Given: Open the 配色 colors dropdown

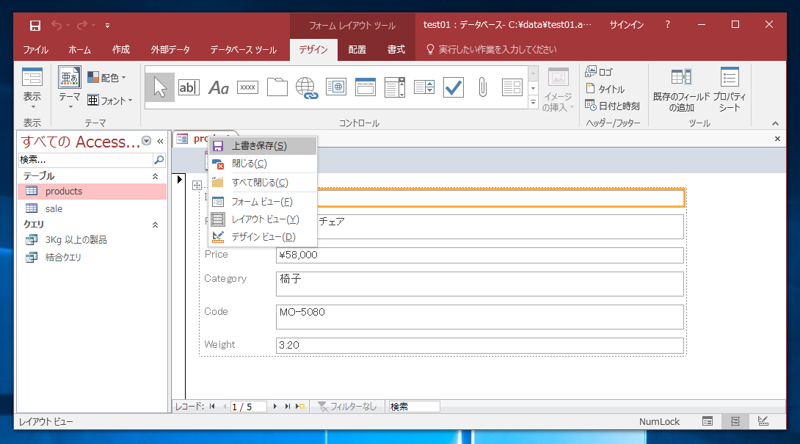Looking at the screenshot, I should tap(107, 78).
